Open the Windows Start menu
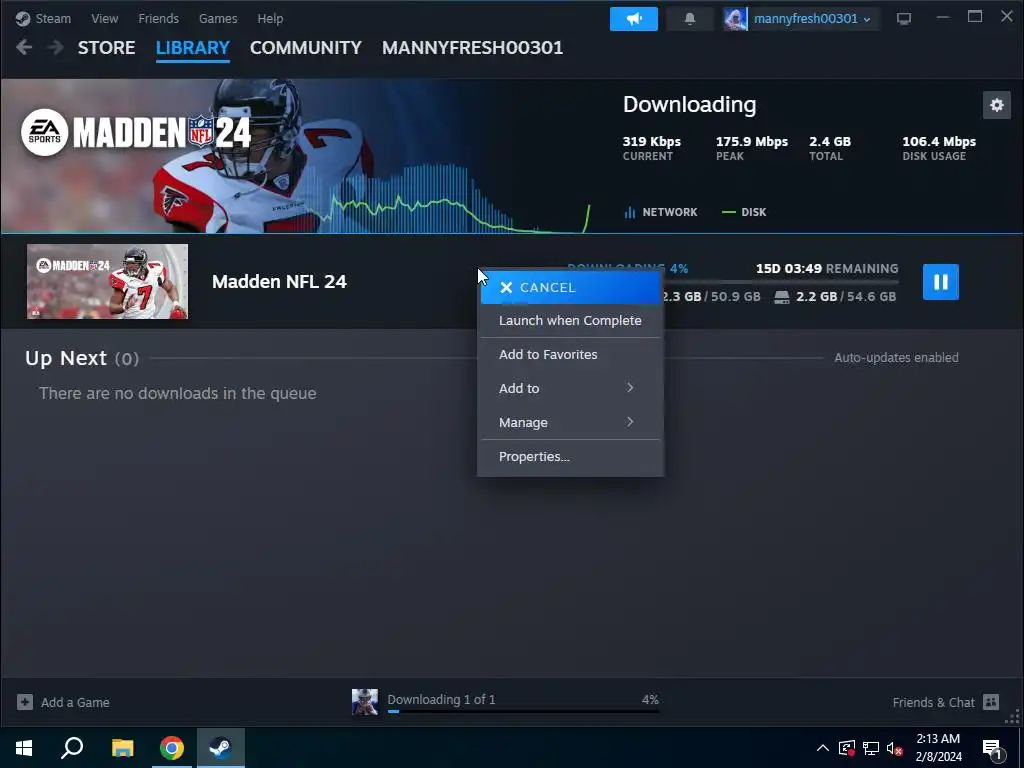Viewport: 1024px width, 768px height. point(24,748)
